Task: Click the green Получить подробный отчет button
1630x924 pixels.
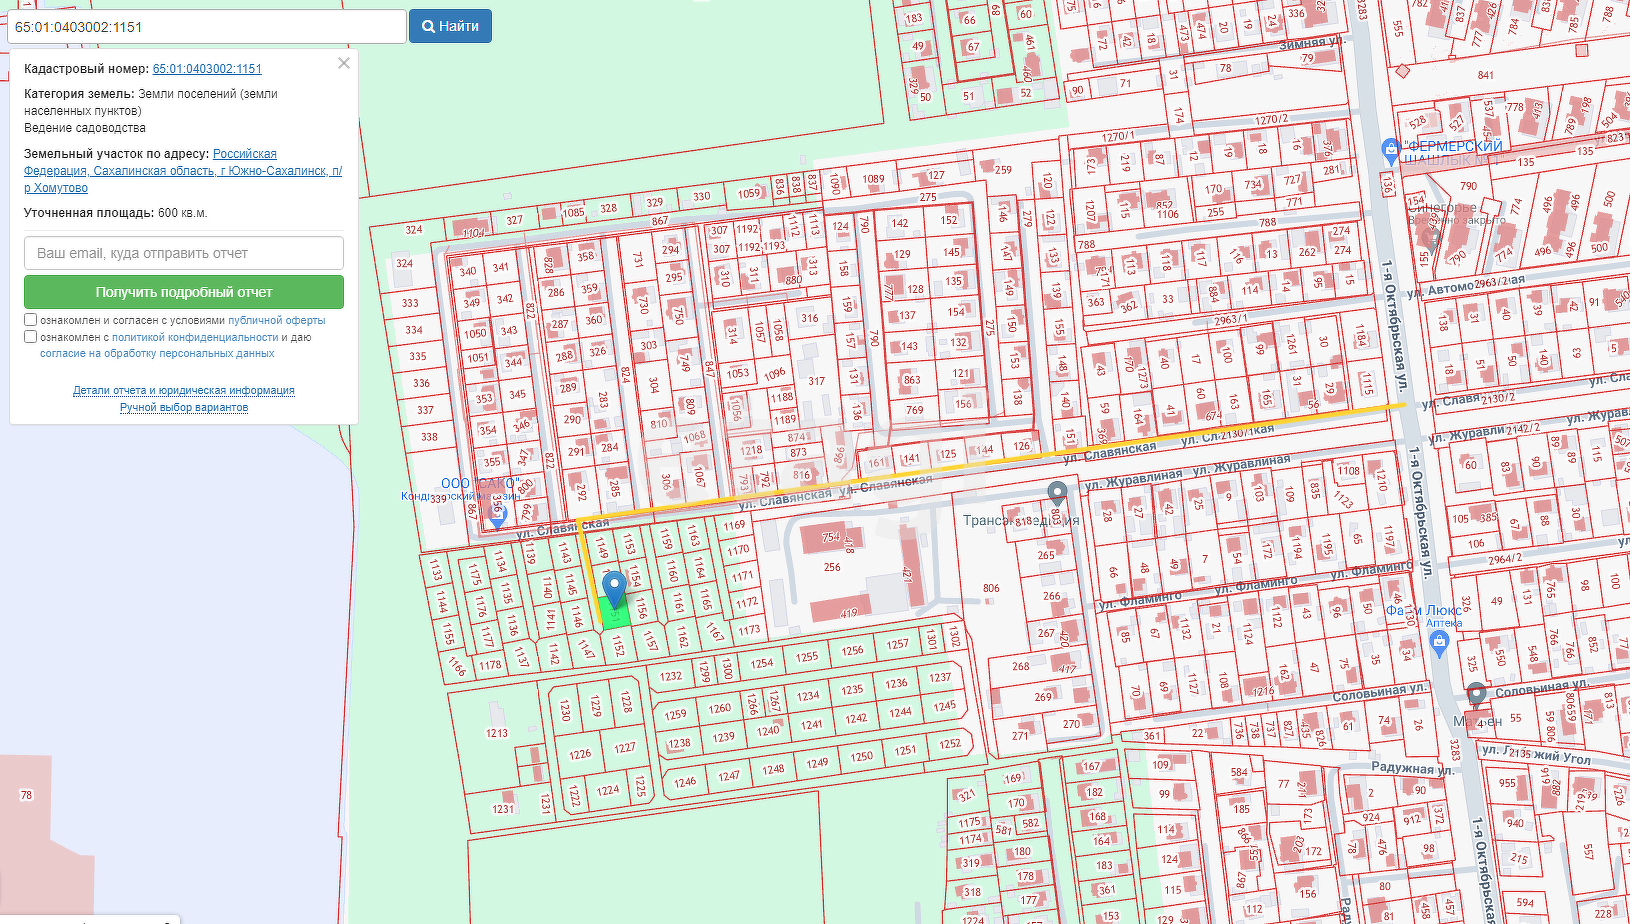Action: tap(184, 292)
